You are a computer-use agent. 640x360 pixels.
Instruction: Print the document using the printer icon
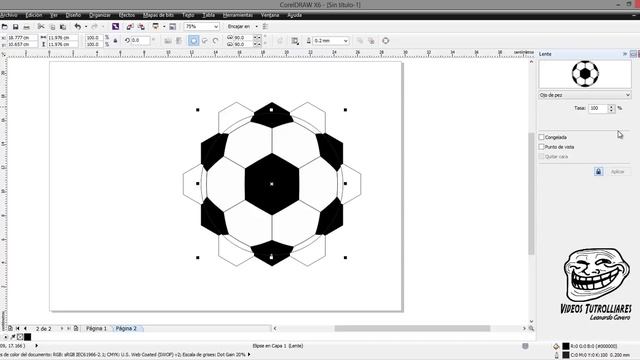(27, 27)
